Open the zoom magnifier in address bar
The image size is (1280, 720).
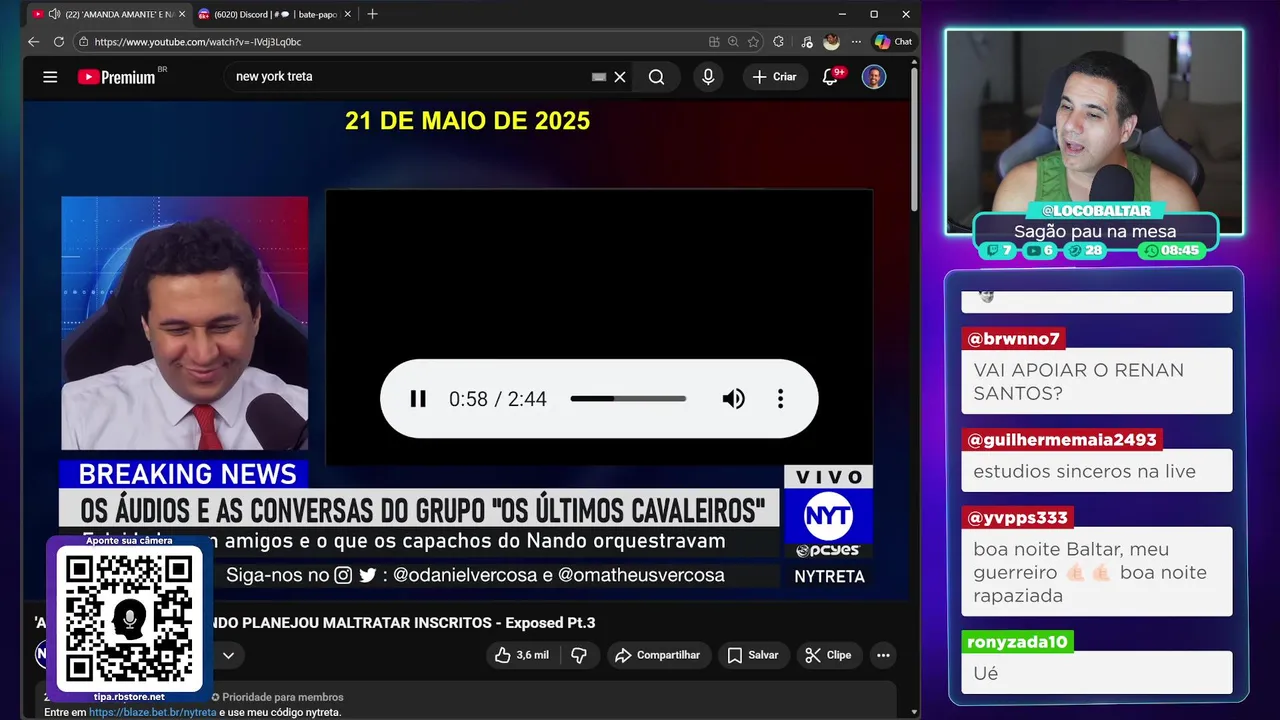[x=733, y=42]
